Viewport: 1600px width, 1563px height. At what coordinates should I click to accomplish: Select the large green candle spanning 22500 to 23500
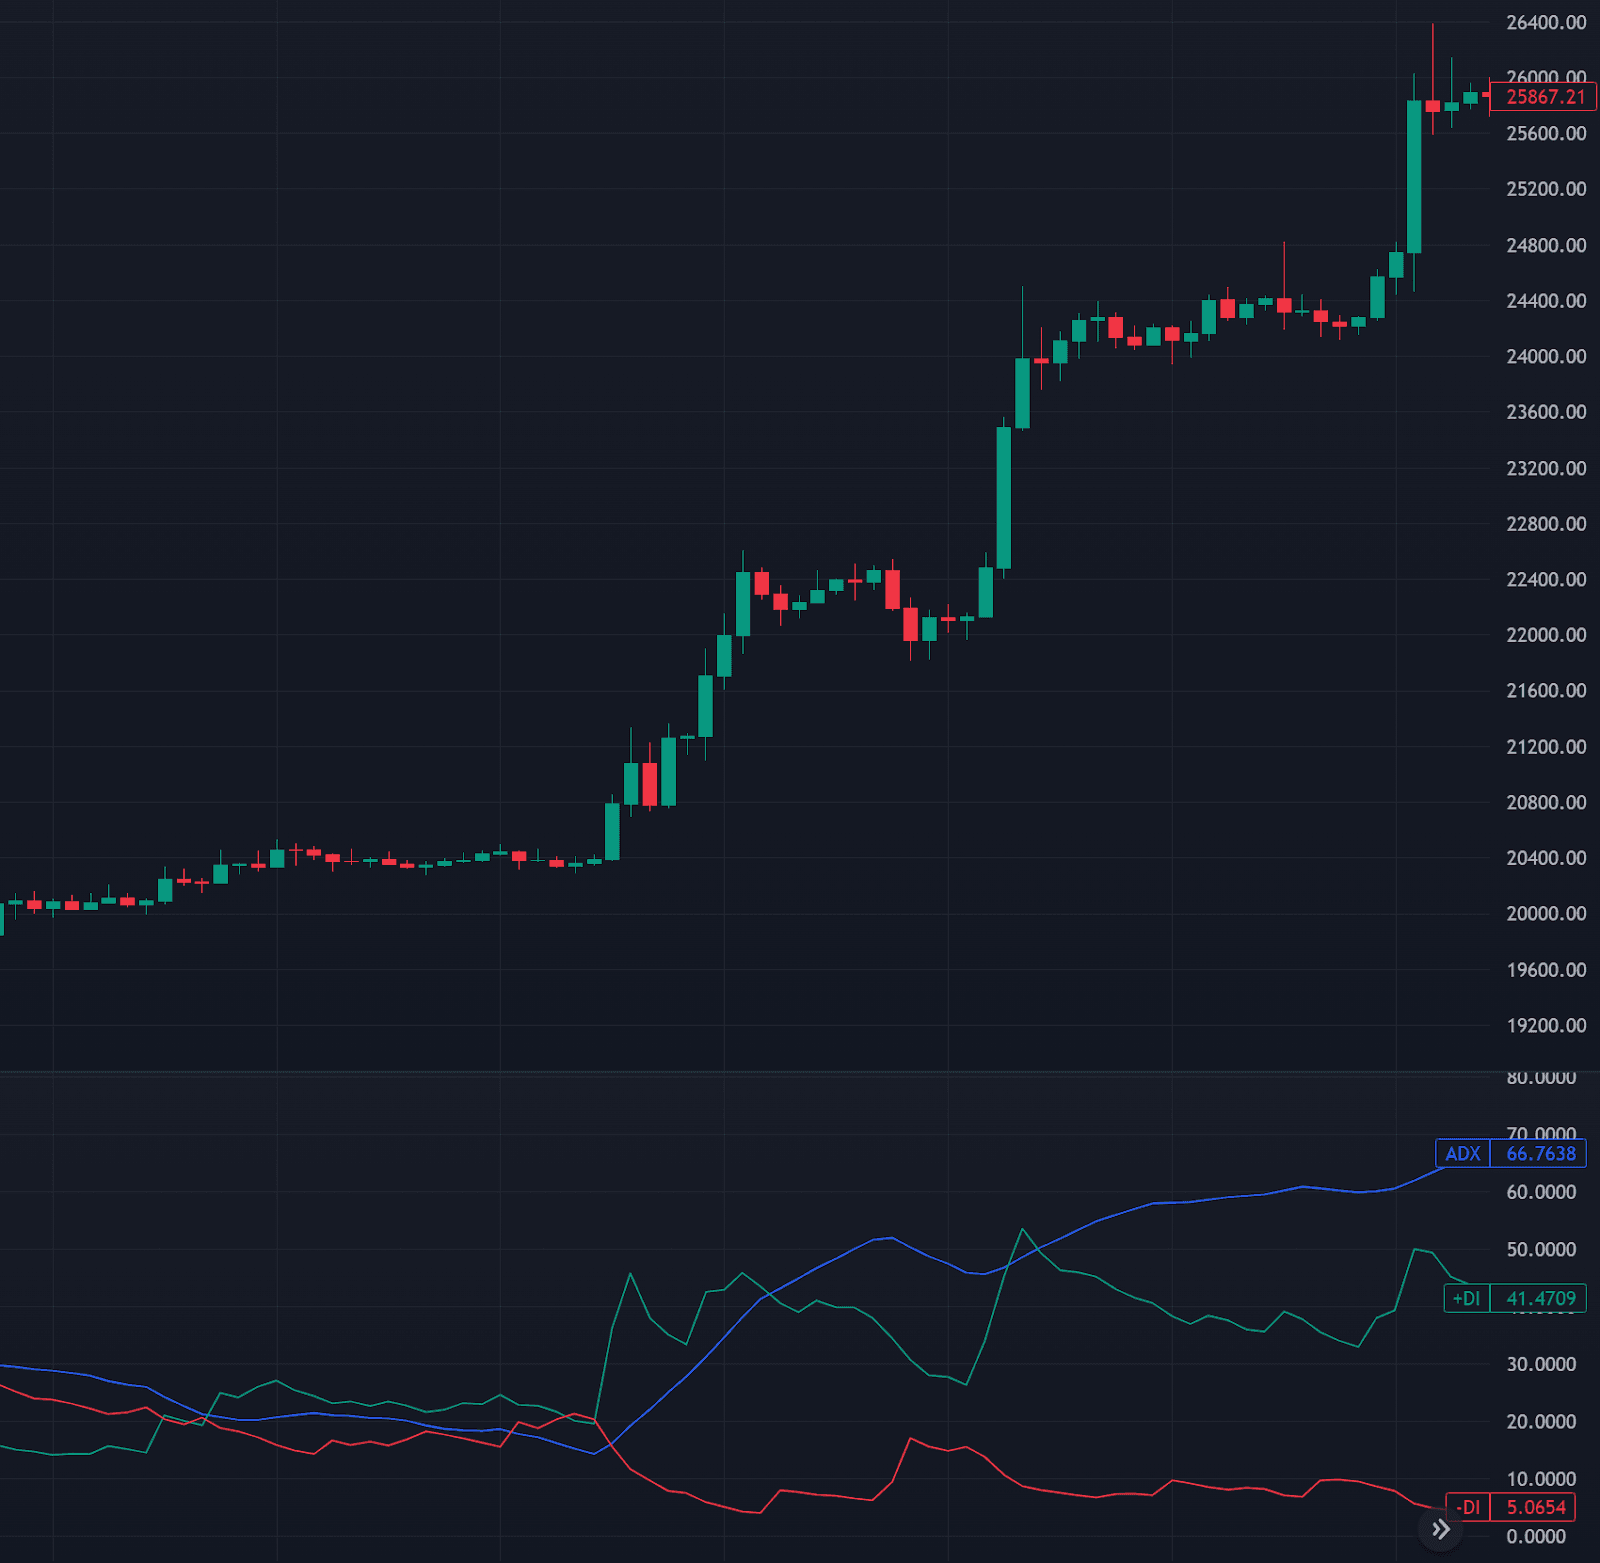coord(1003,498)
